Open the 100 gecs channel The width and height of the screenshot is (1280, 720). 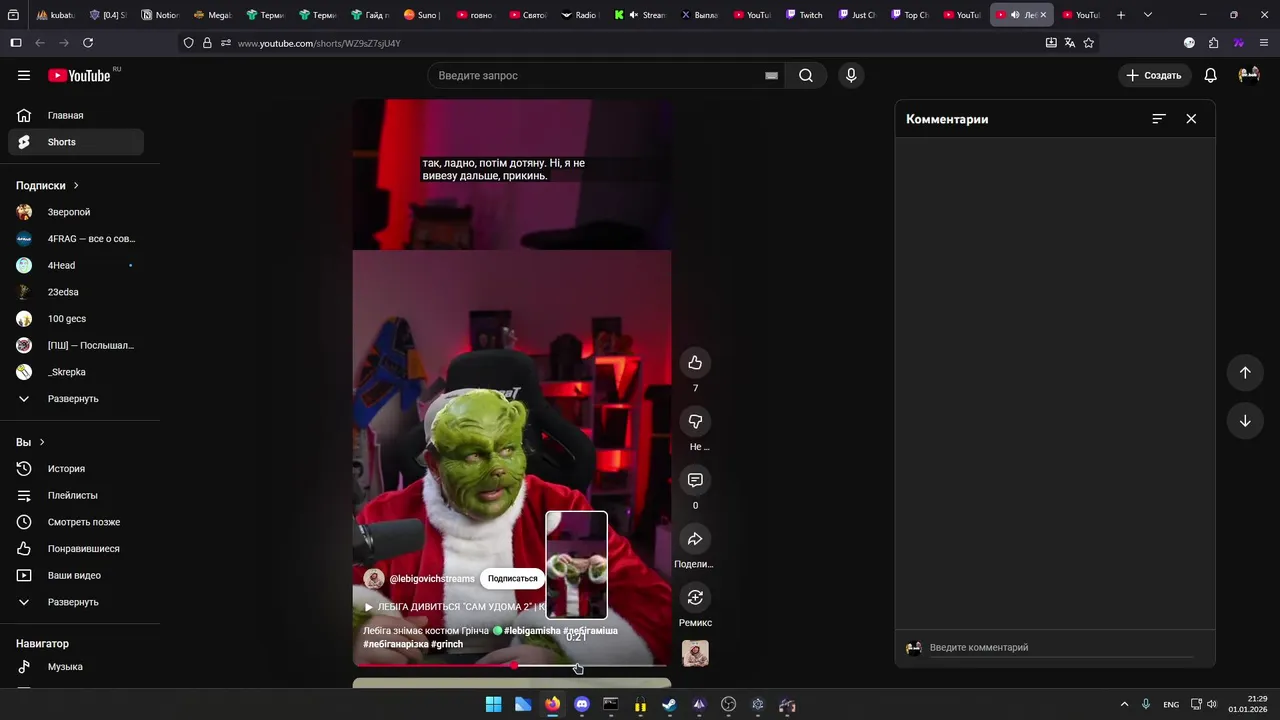pos(76,318)
